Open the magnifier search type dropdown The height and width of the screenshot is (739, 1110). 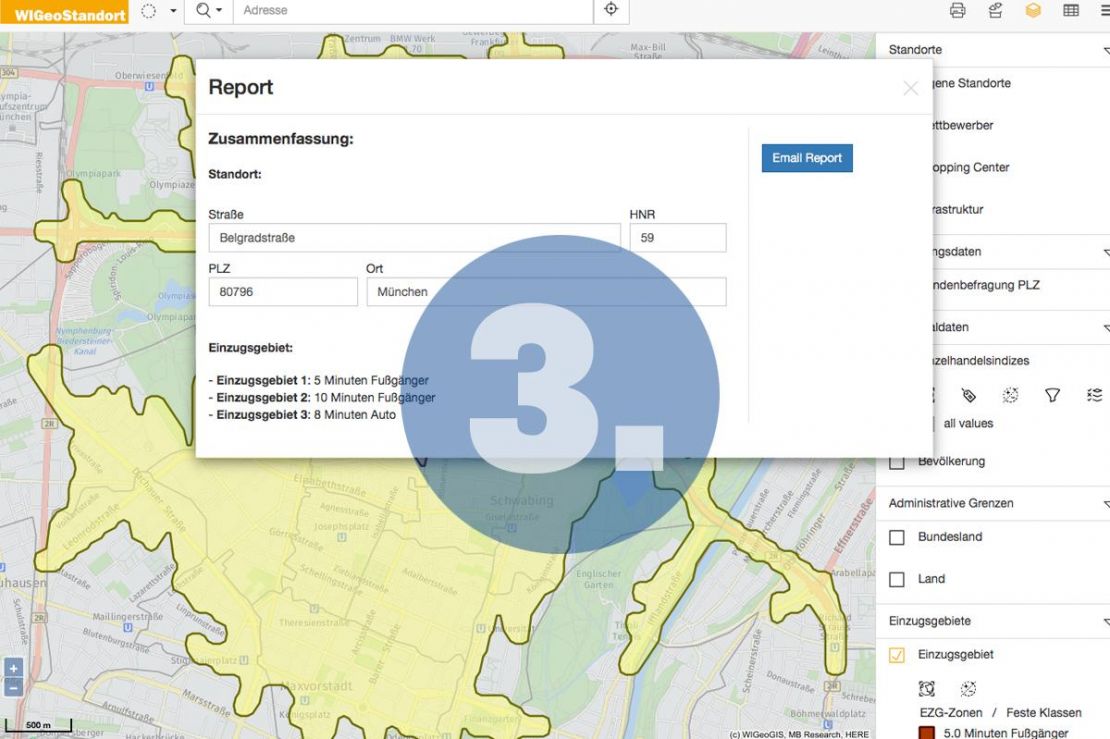[208, 11]
